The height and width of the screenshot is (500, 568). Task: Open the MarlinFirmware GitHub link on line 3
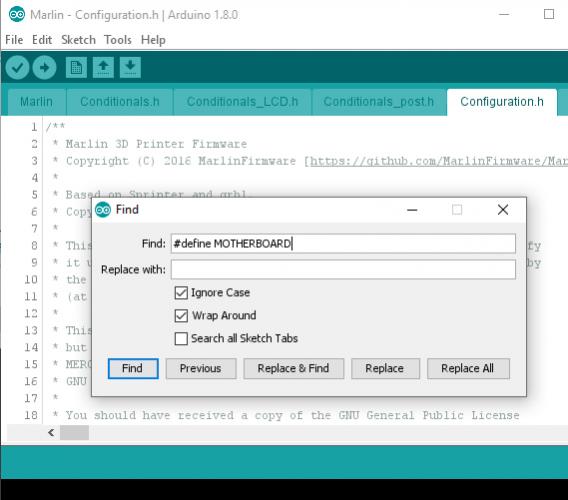[439, 161]
